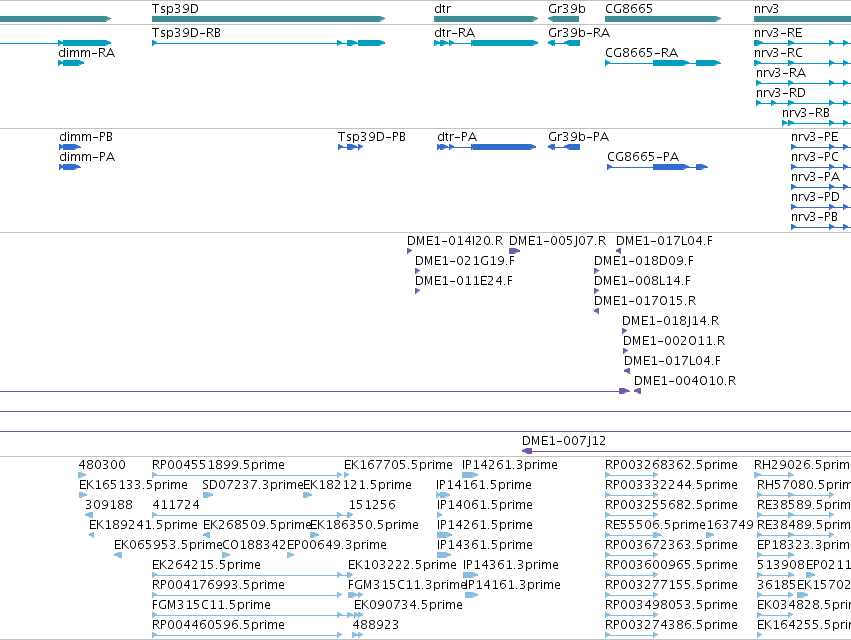Open the DME1-007J12 BAC label

pyautogui.click(x=564, y=441)
